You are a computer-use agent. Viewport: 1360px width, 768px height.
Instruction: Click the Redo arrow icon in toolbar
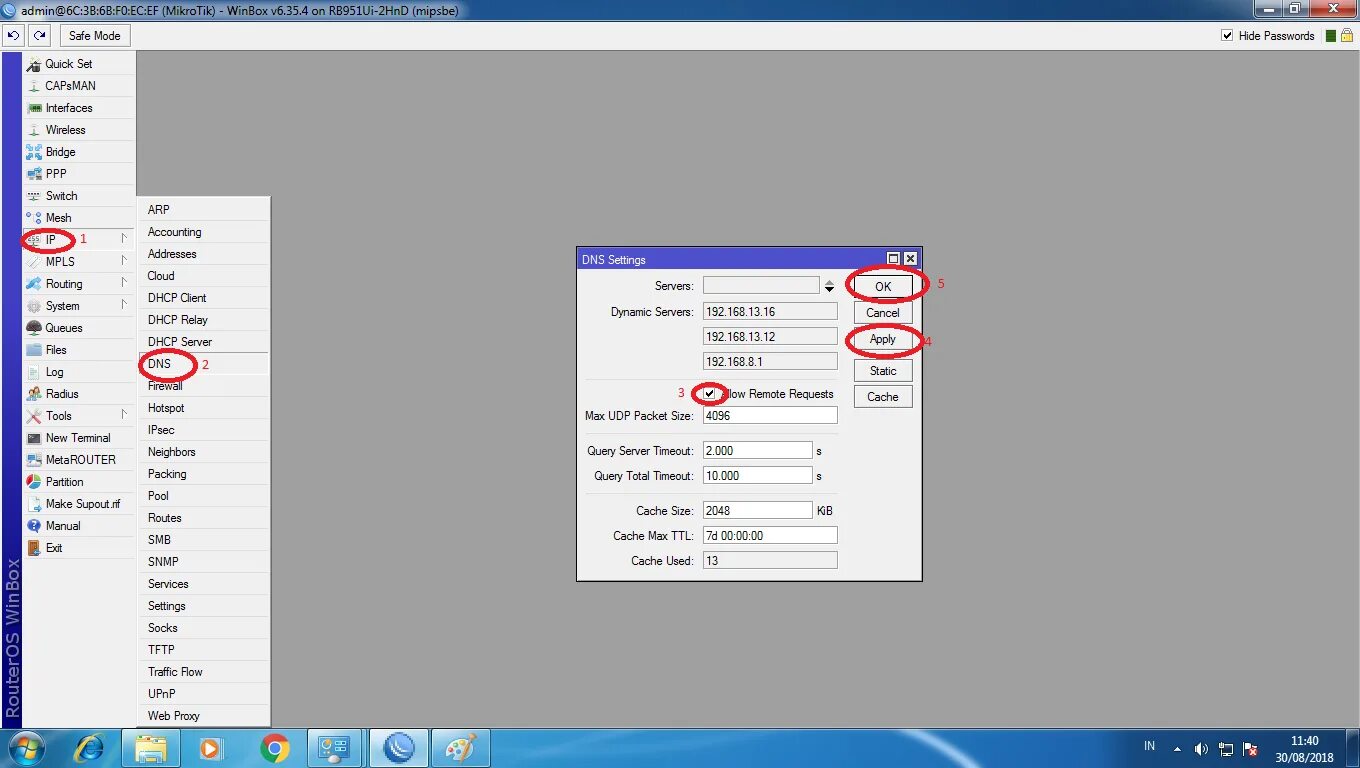pos(39,35)
